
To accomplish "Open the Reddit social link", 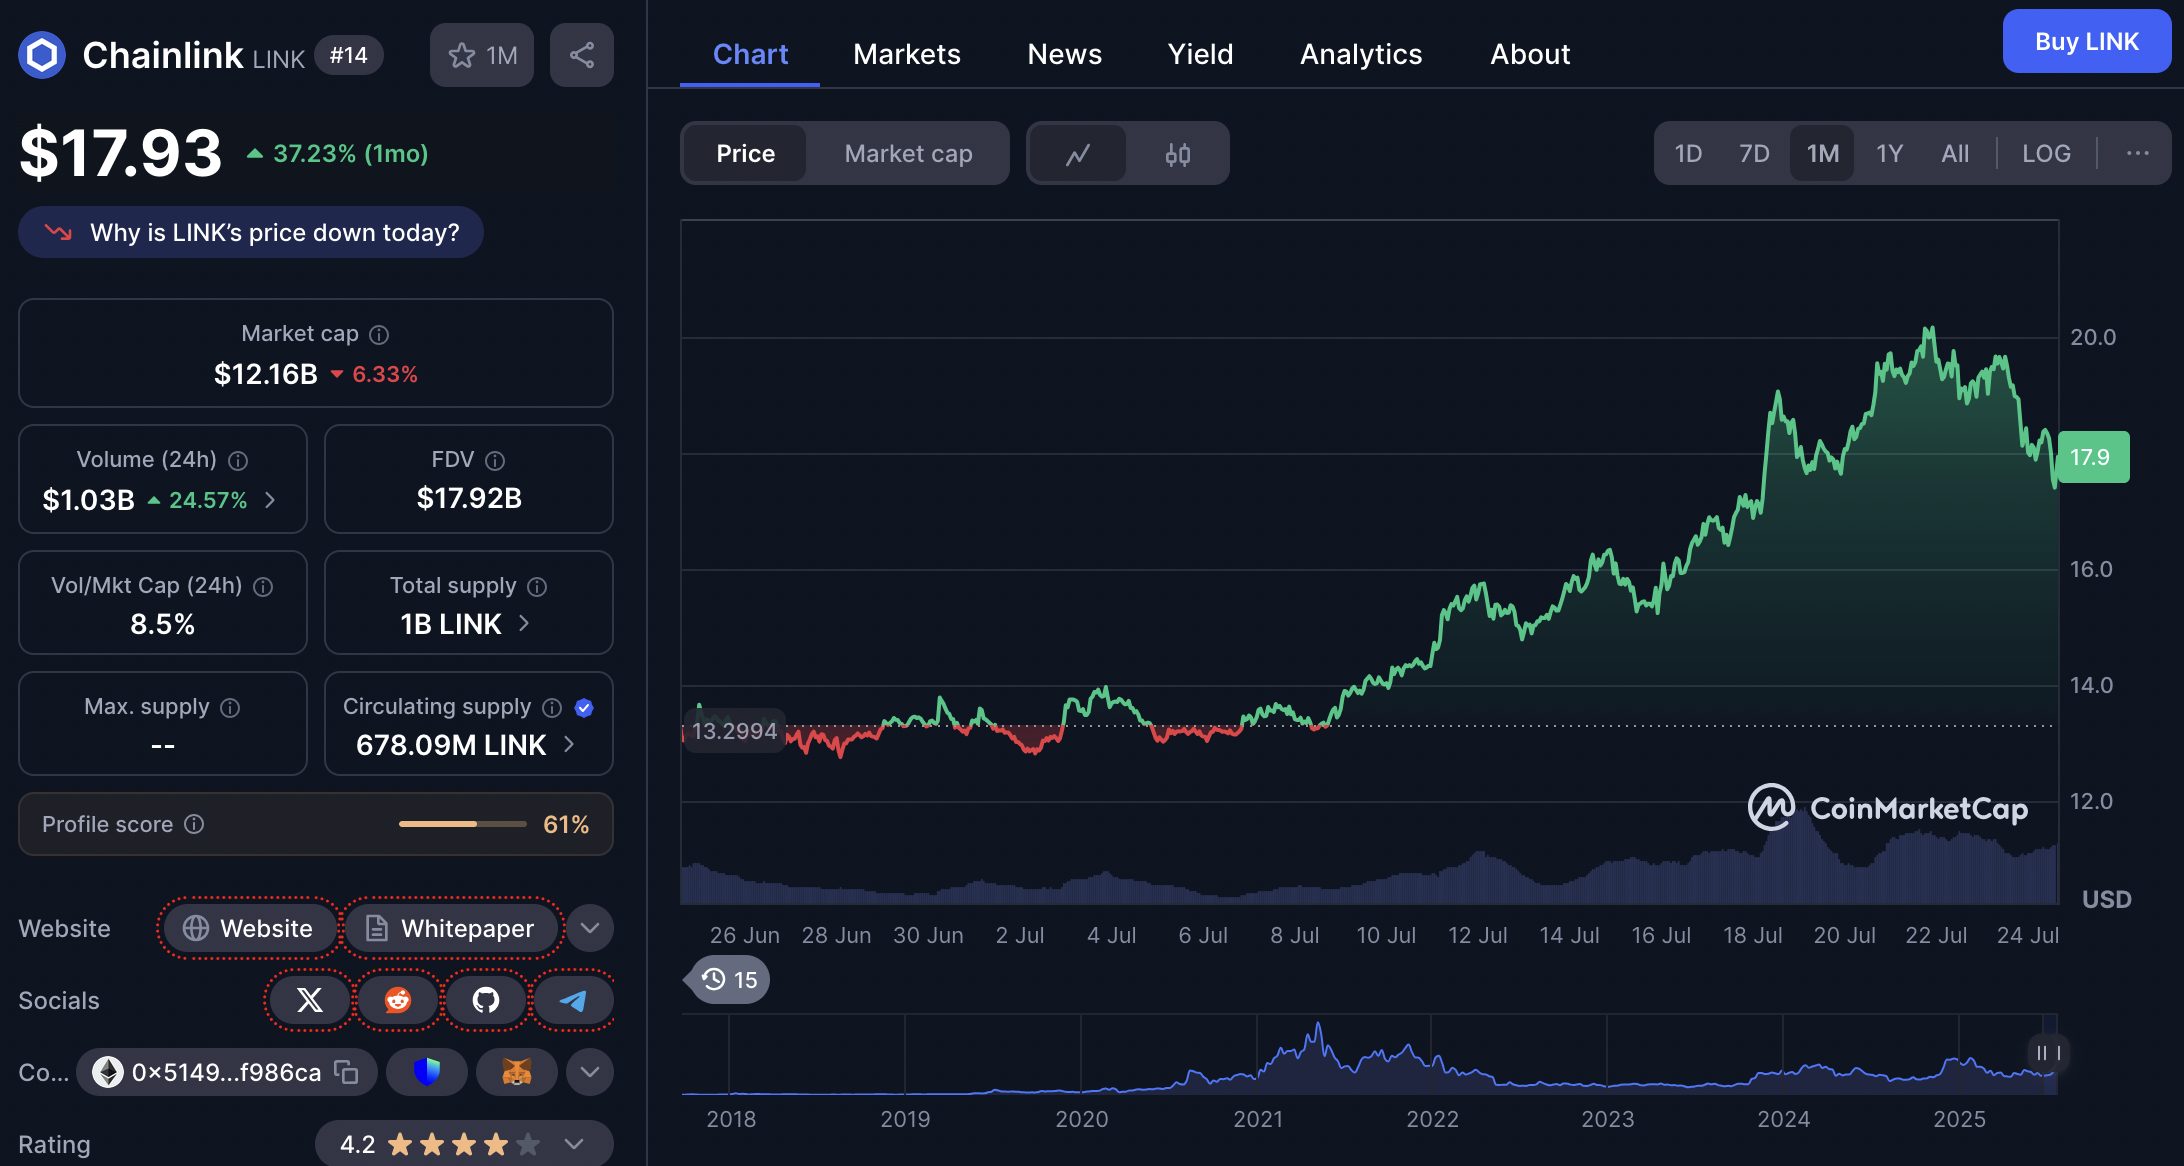I will [x=398, y=1000].
